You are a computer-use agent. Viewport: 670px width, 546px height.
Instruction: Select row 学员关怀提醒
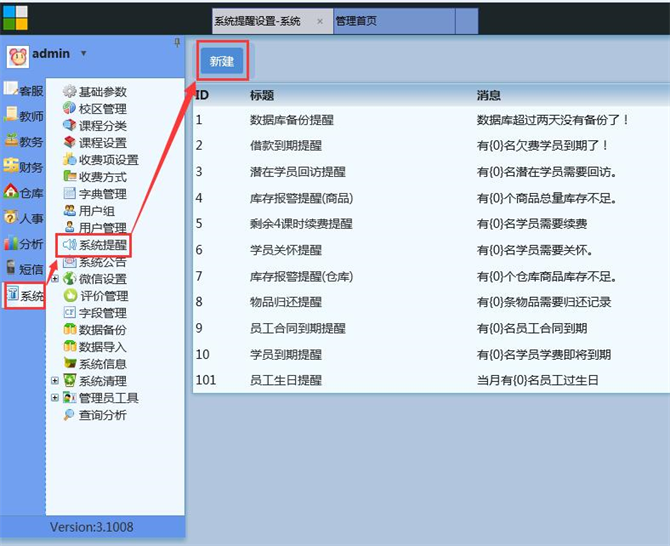pyautogui.click(x=431, y=250)
